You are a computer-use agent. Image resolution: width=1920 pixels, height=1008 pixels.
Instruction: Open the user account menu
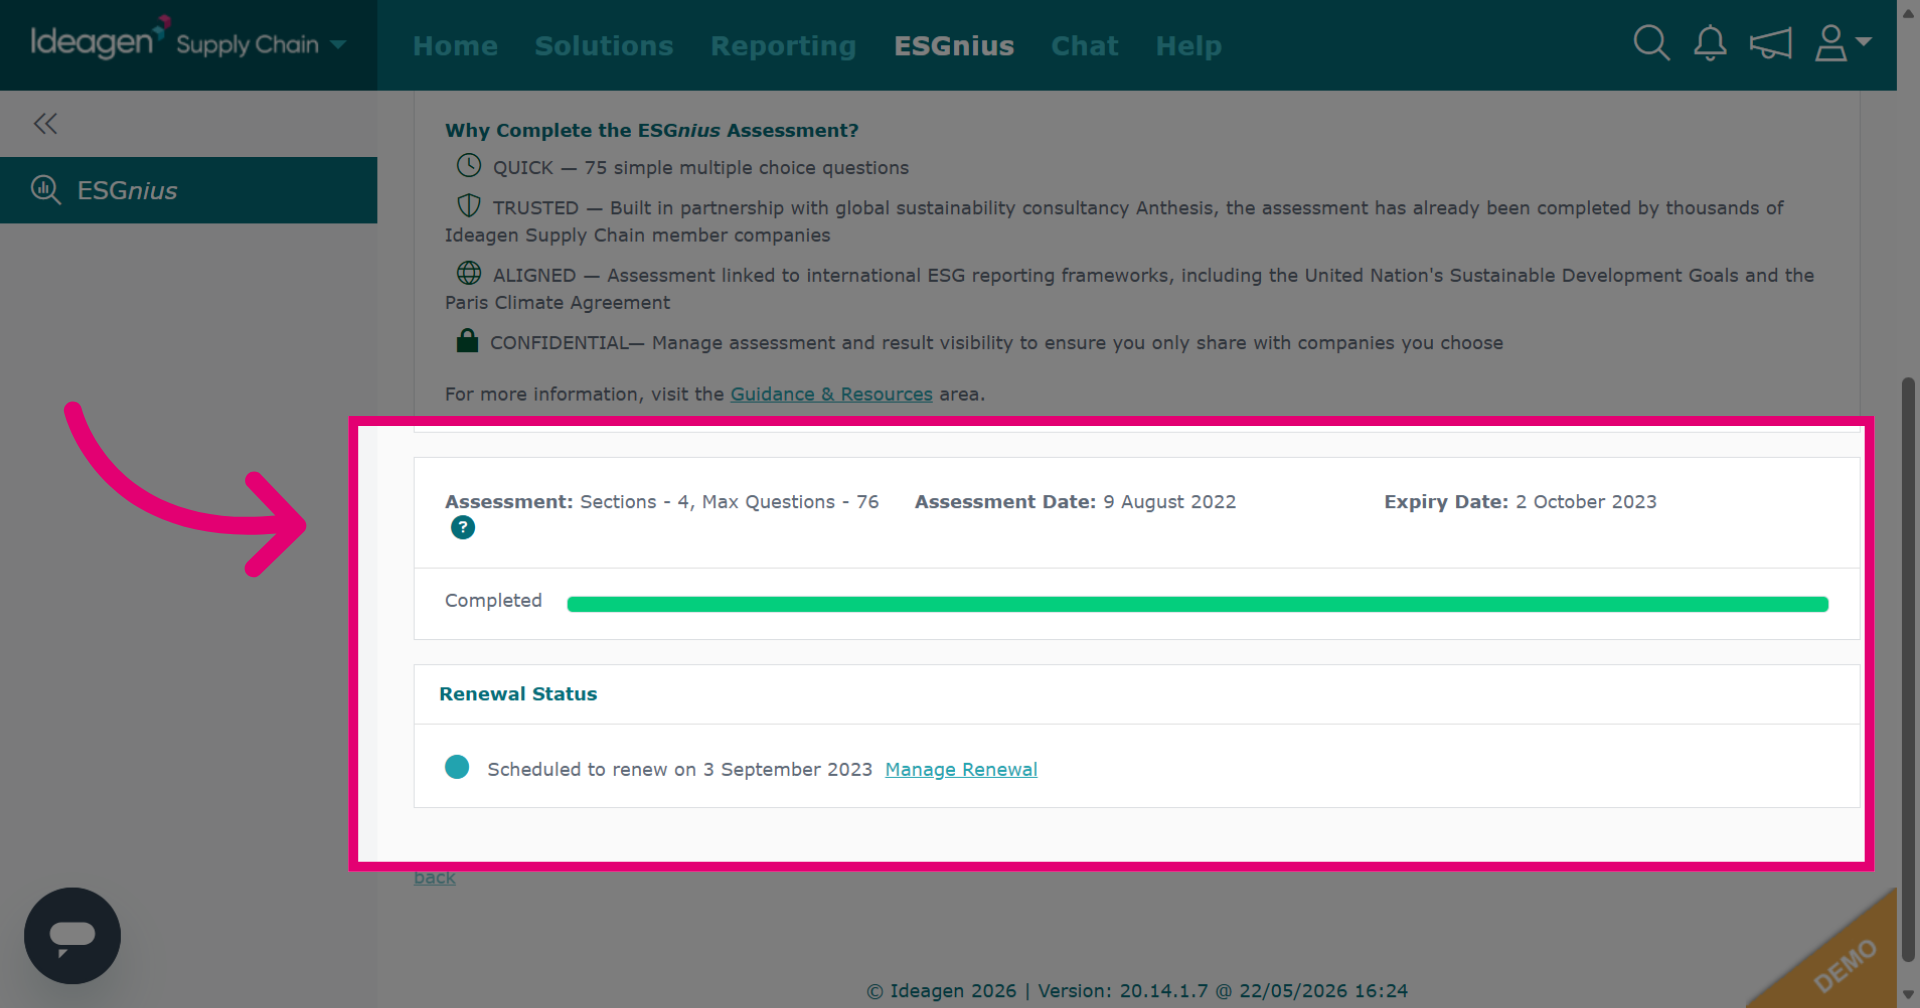pos(1842,43)
